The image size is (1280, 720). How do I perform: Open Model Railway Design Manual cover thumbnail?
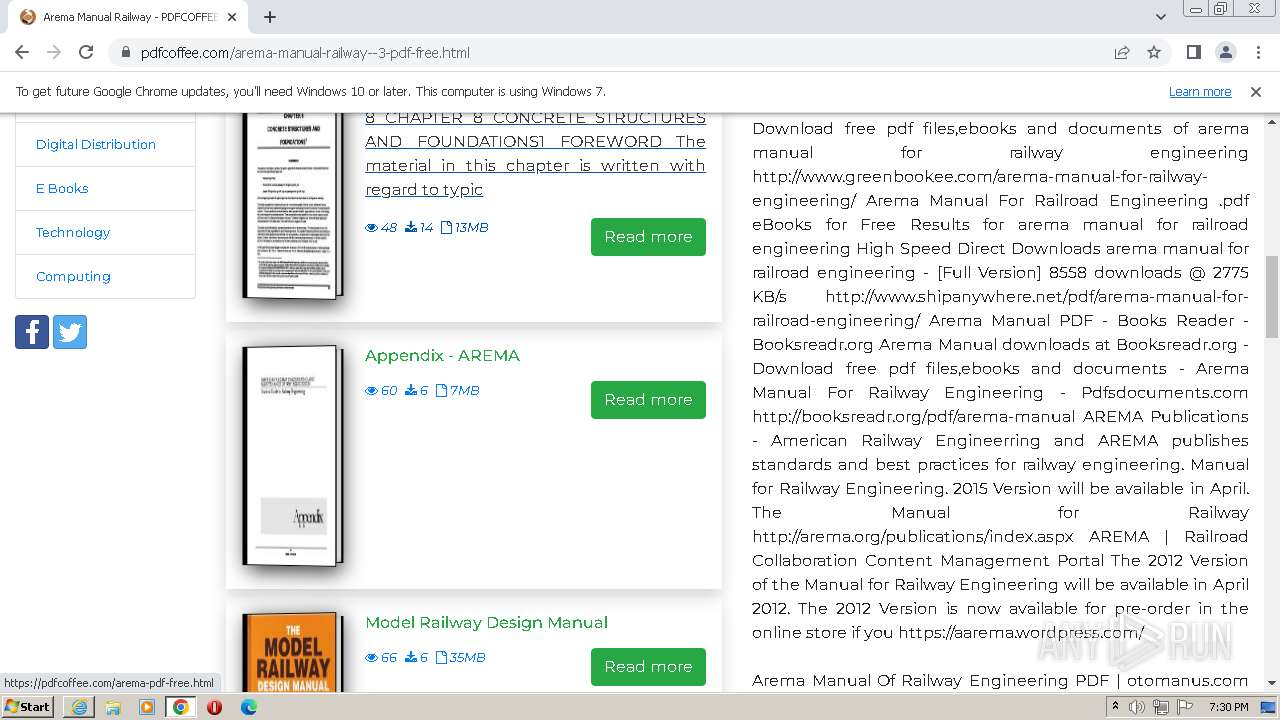point(293,653)
